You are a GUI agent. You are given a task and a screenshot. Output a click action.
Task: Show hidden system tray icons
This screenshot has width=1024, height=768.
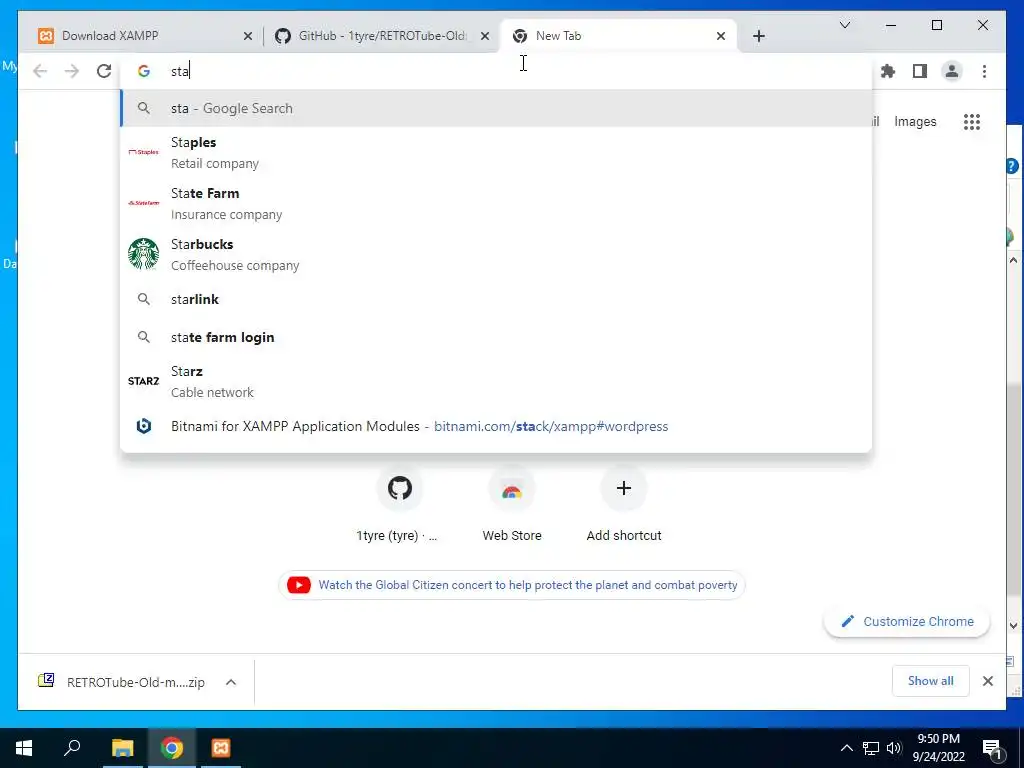coord(846,748)
